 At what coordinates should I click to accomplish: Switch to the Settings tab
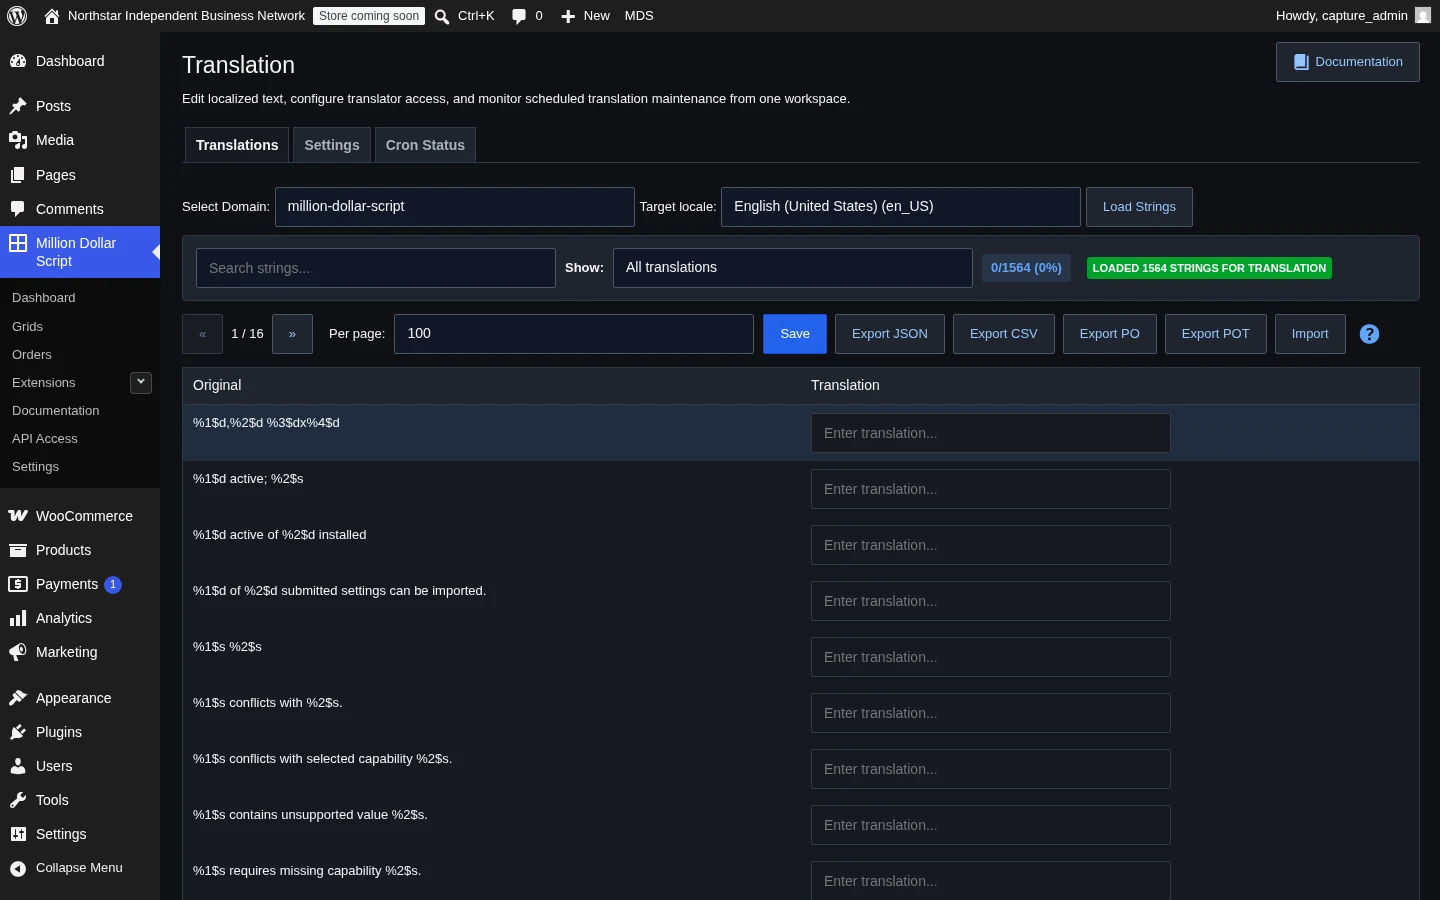tap(332, 145)
